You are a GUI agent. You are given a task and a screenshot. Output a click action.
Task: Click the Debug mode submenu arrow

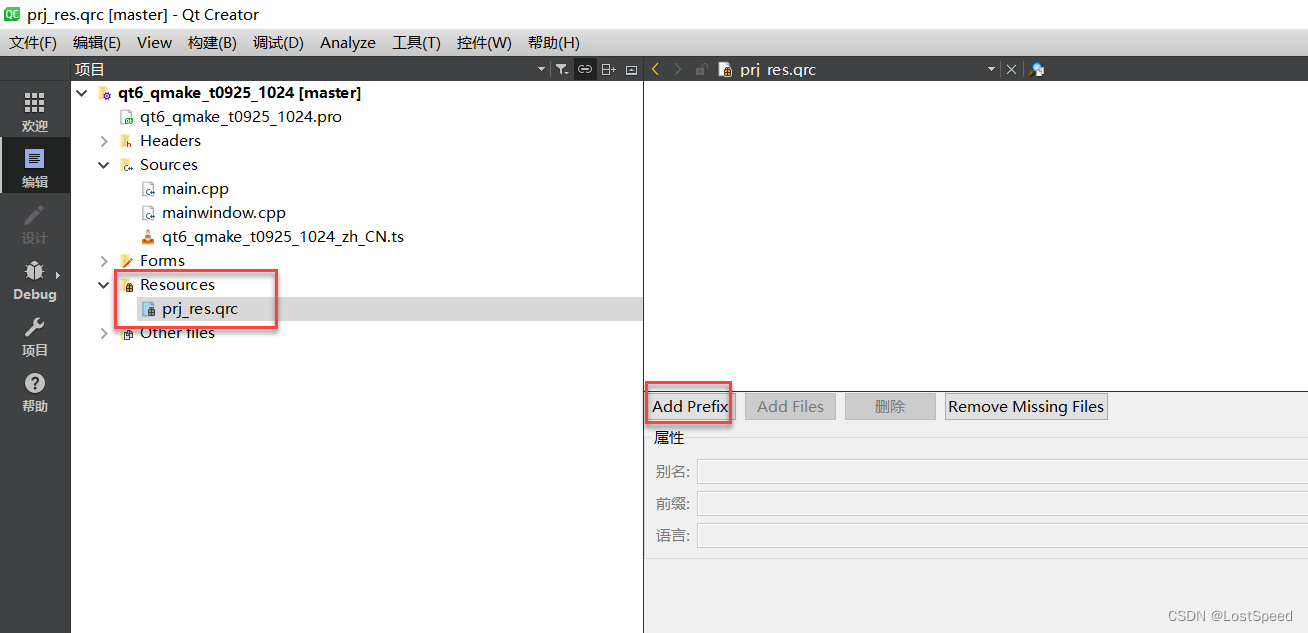(x=58, y=274)
